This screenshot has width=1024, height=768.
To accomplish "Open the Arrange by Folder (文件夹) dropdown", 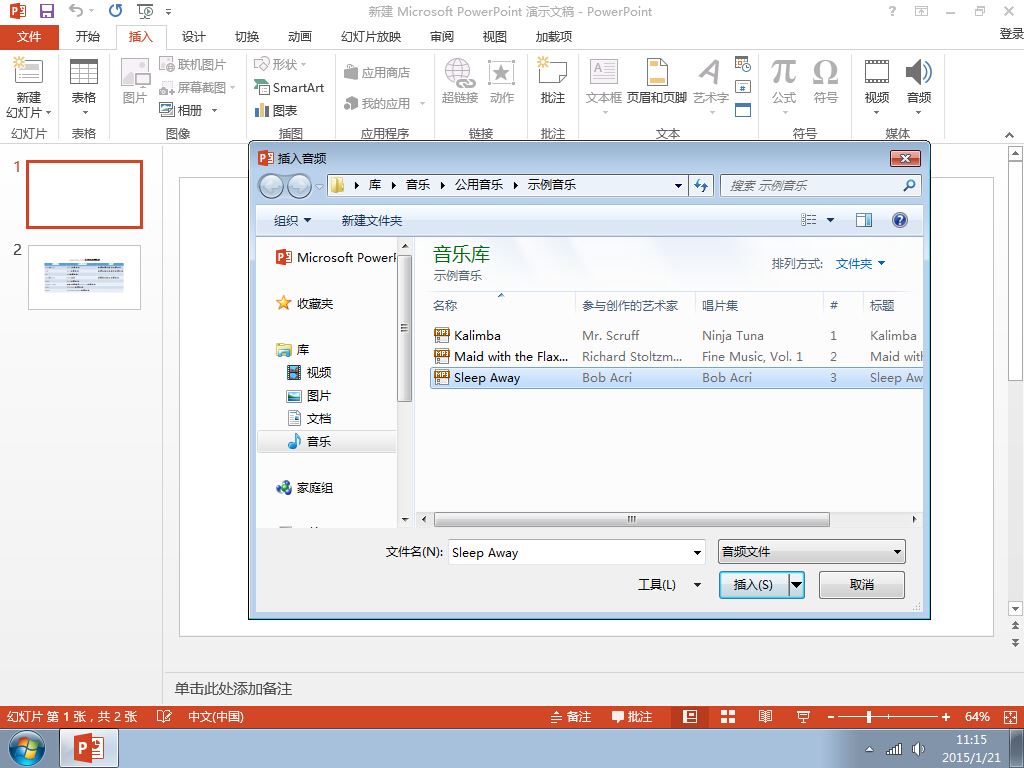I will pyautogui.click(x=860, y=264).
